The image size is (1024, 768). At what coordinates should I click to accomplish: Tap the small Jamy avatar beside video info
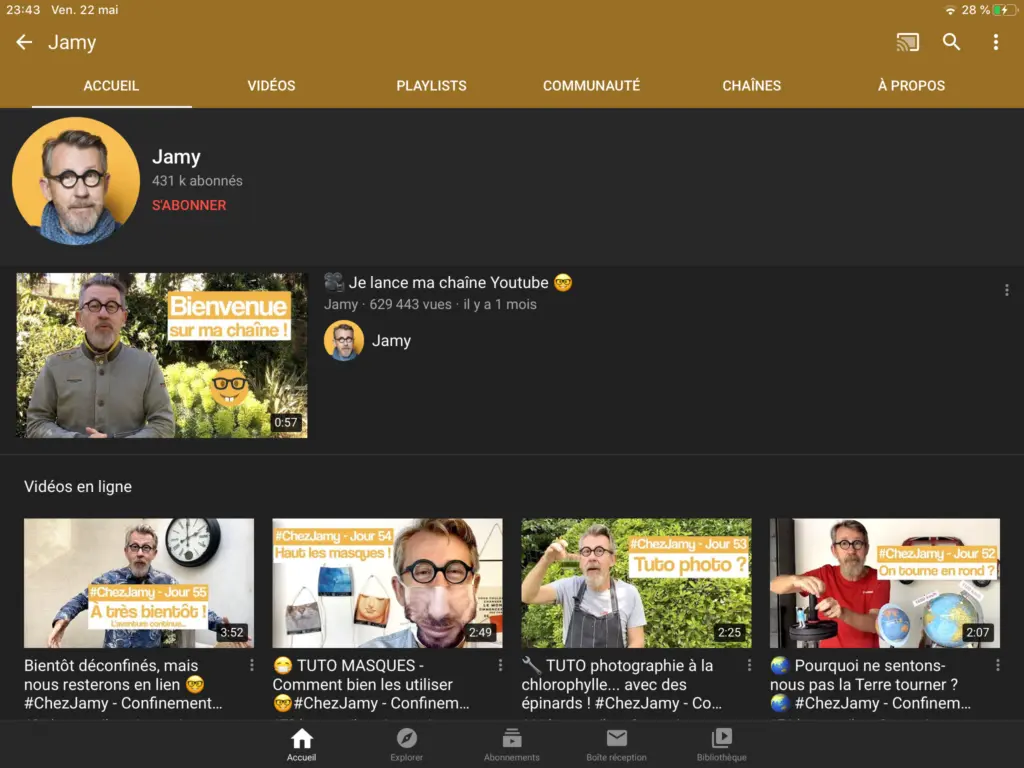344,340
